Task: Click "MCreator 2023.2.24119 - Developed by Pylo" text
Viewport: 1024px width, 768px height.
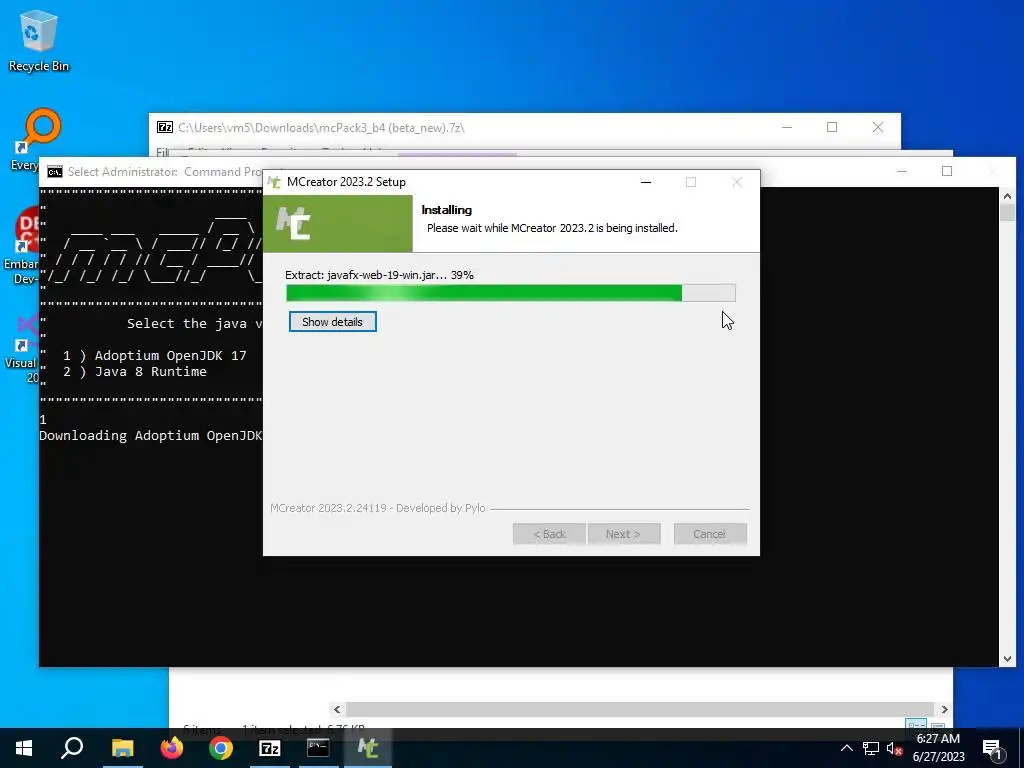Action: (x=377, y=508)
